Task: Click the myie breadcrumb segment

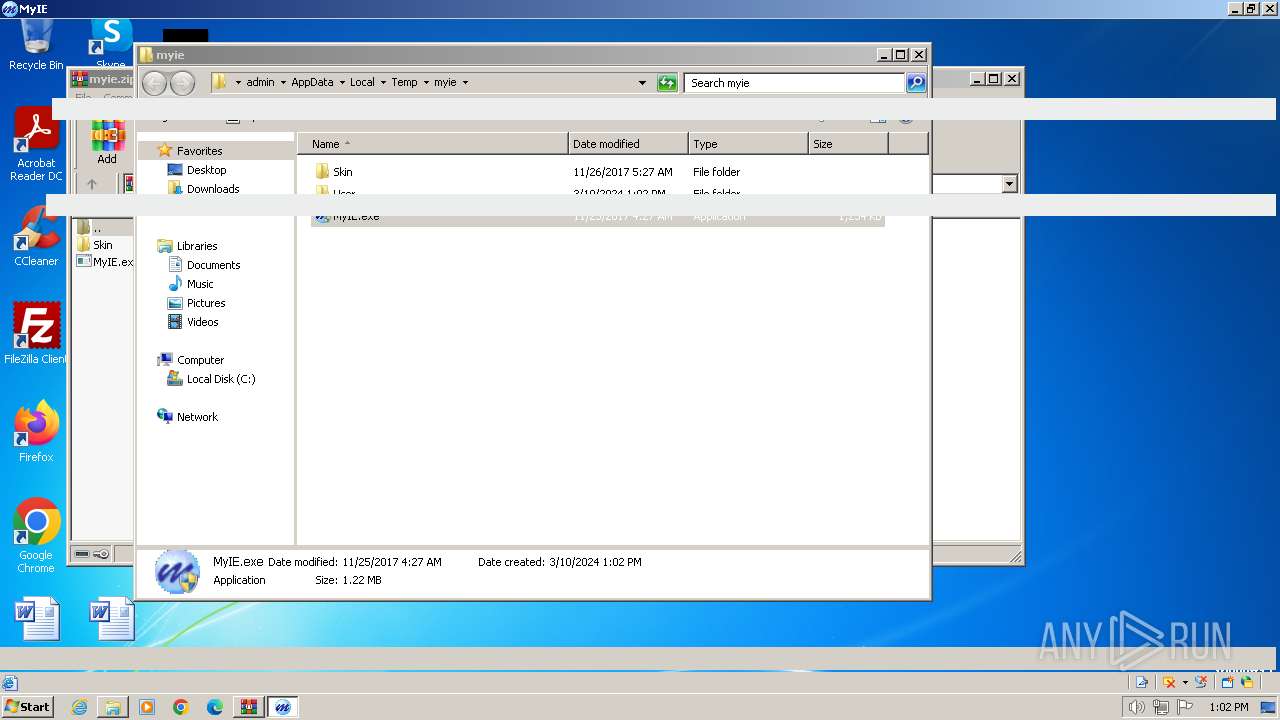Action: pos(445,82)
